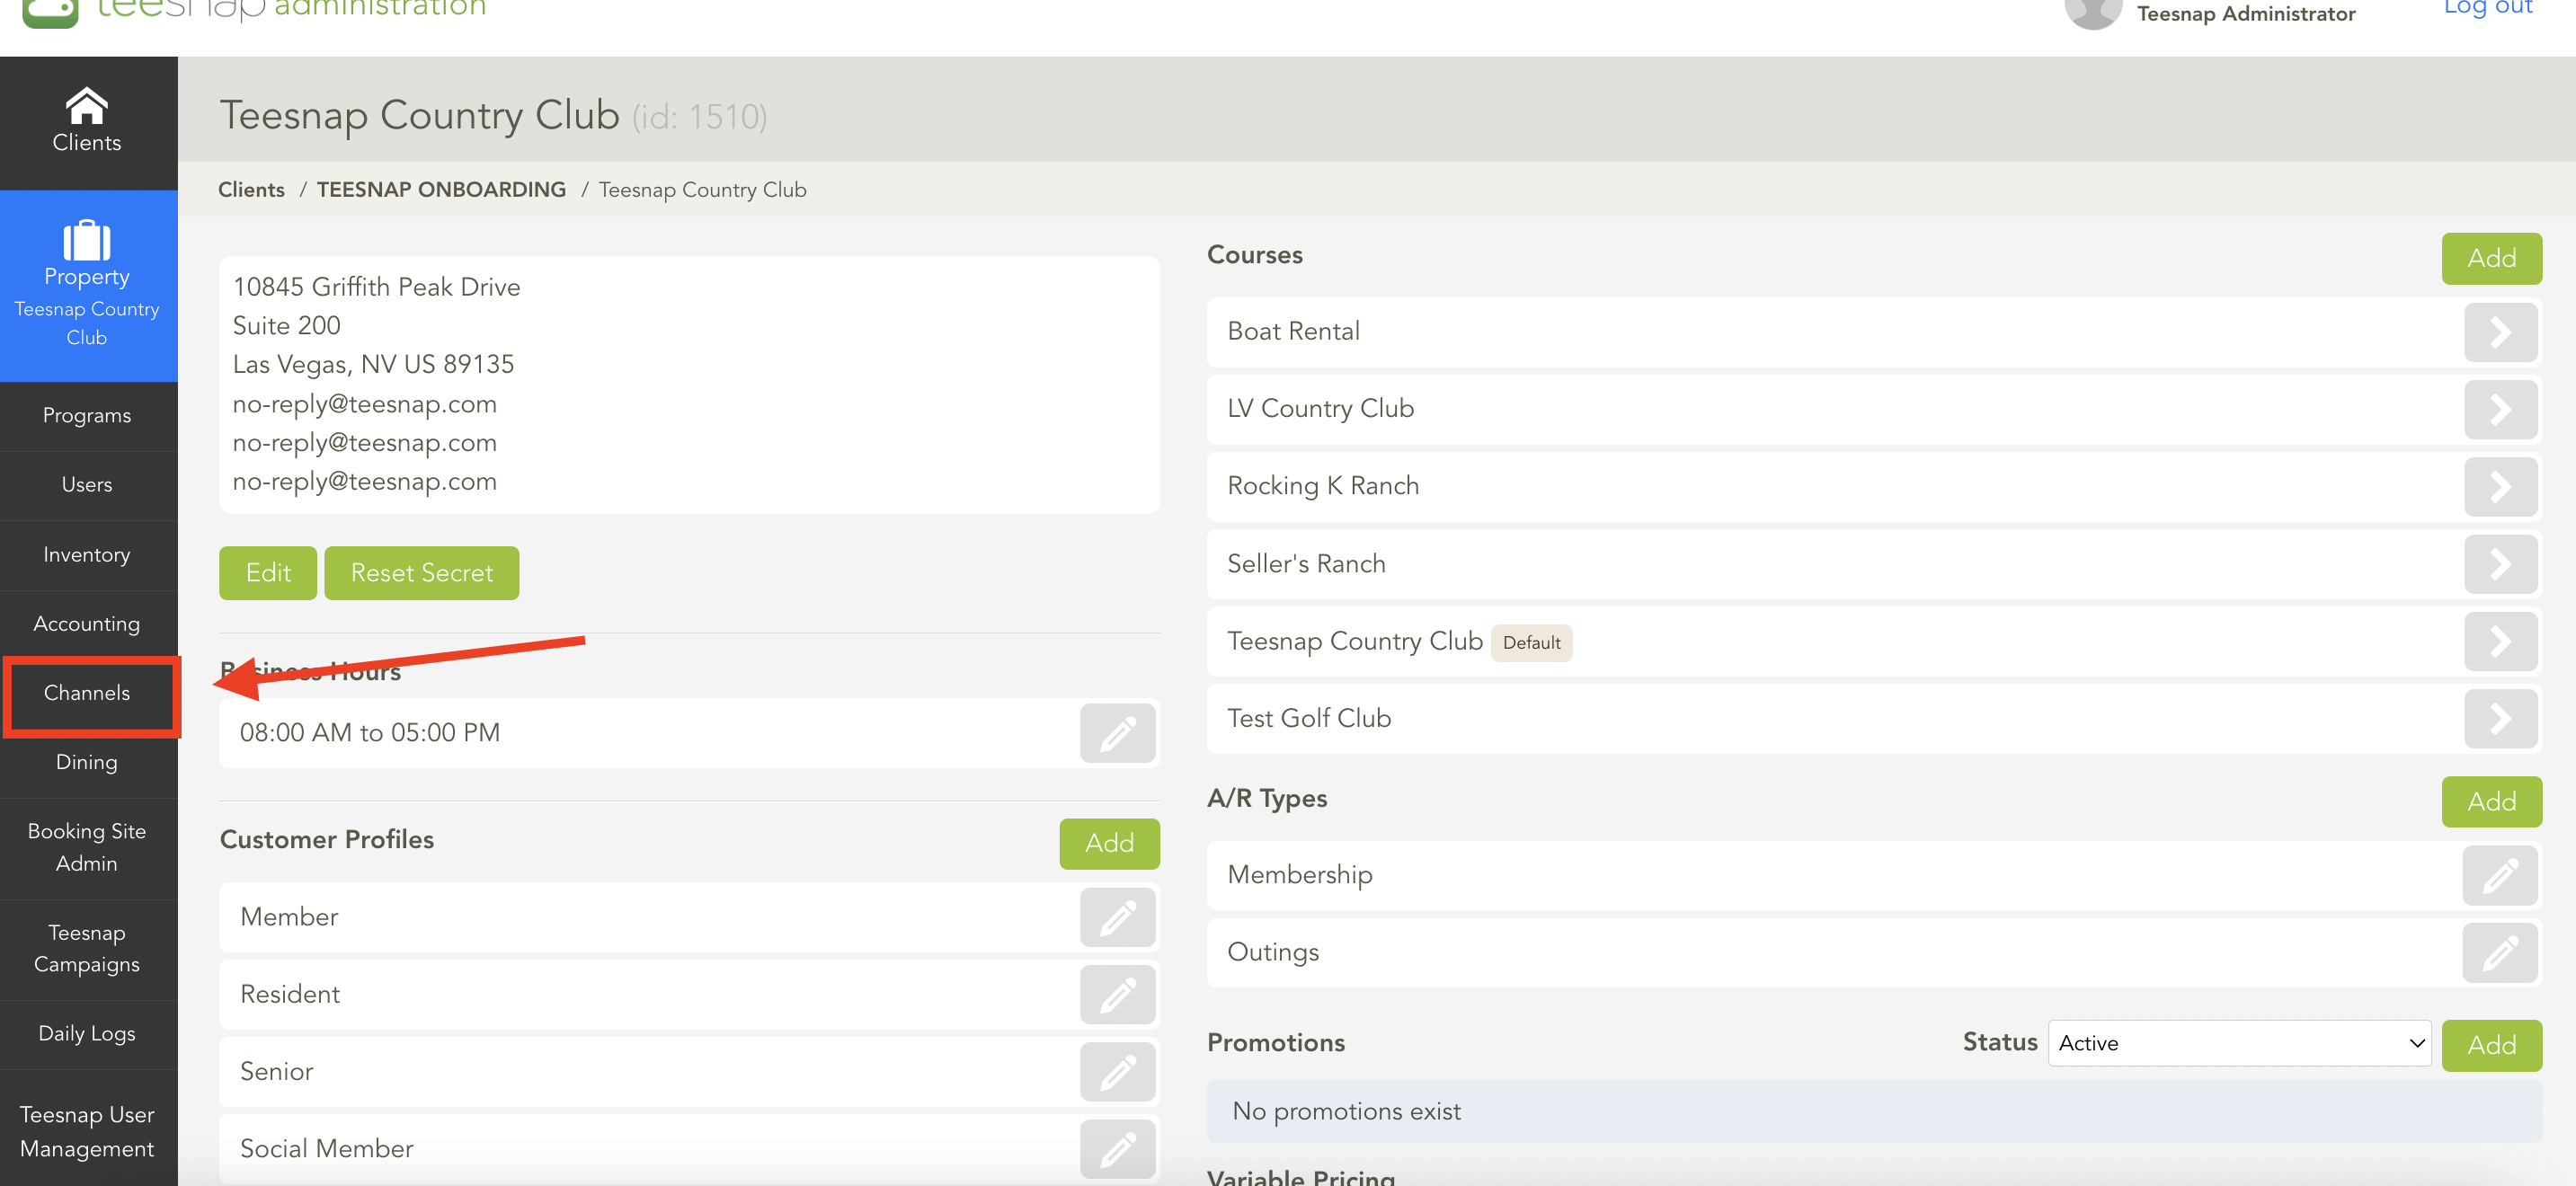Click the Test Golf Club course name
Image resolution: width=2576 pixels, height=1186 pixels.
click(x=1309, y=718)
